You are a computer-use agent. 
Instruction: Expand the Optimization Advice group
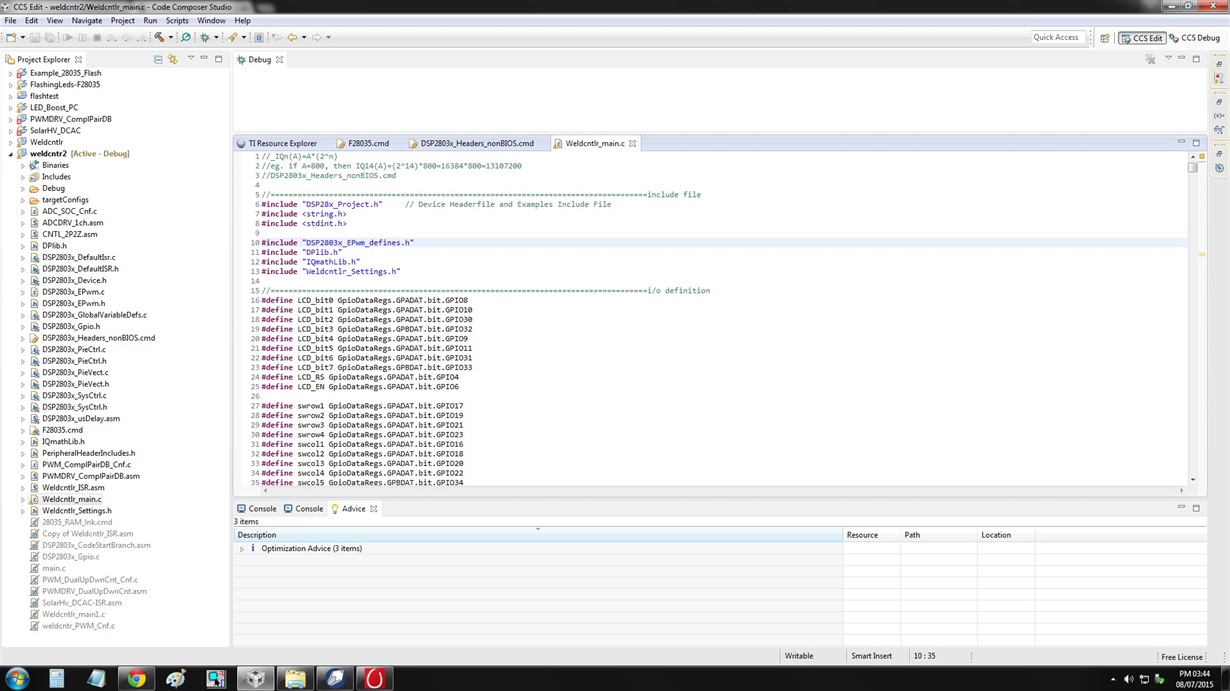pos(241,548)
